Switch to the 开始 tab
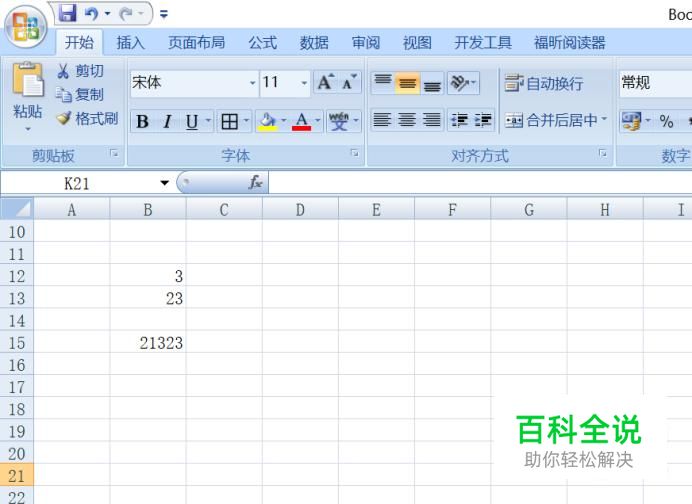The image size is (692, 504). [79, 42]
